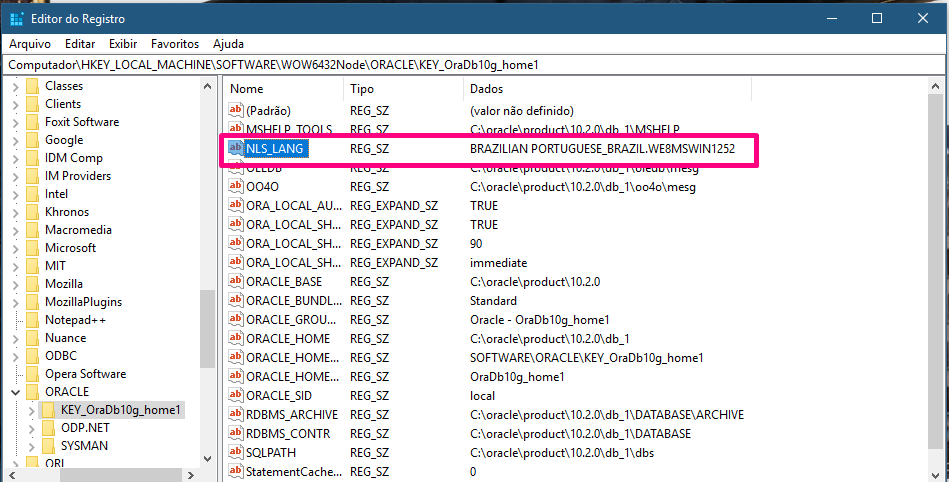The width and height of the screenshot is (949, 482).
Task: Expand the Foxit Software tree node
Action: pos(15,123)
